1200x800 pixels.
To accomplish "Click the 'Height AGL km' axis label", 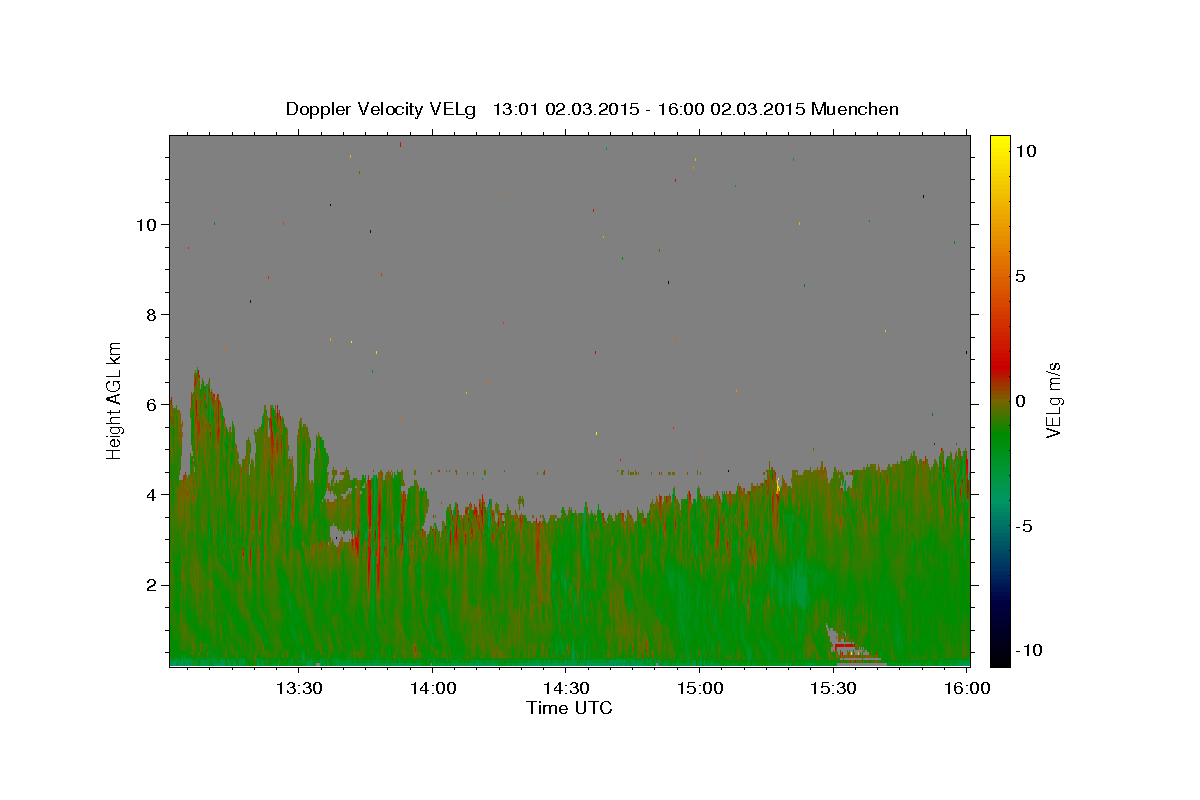I will point(114,400).
